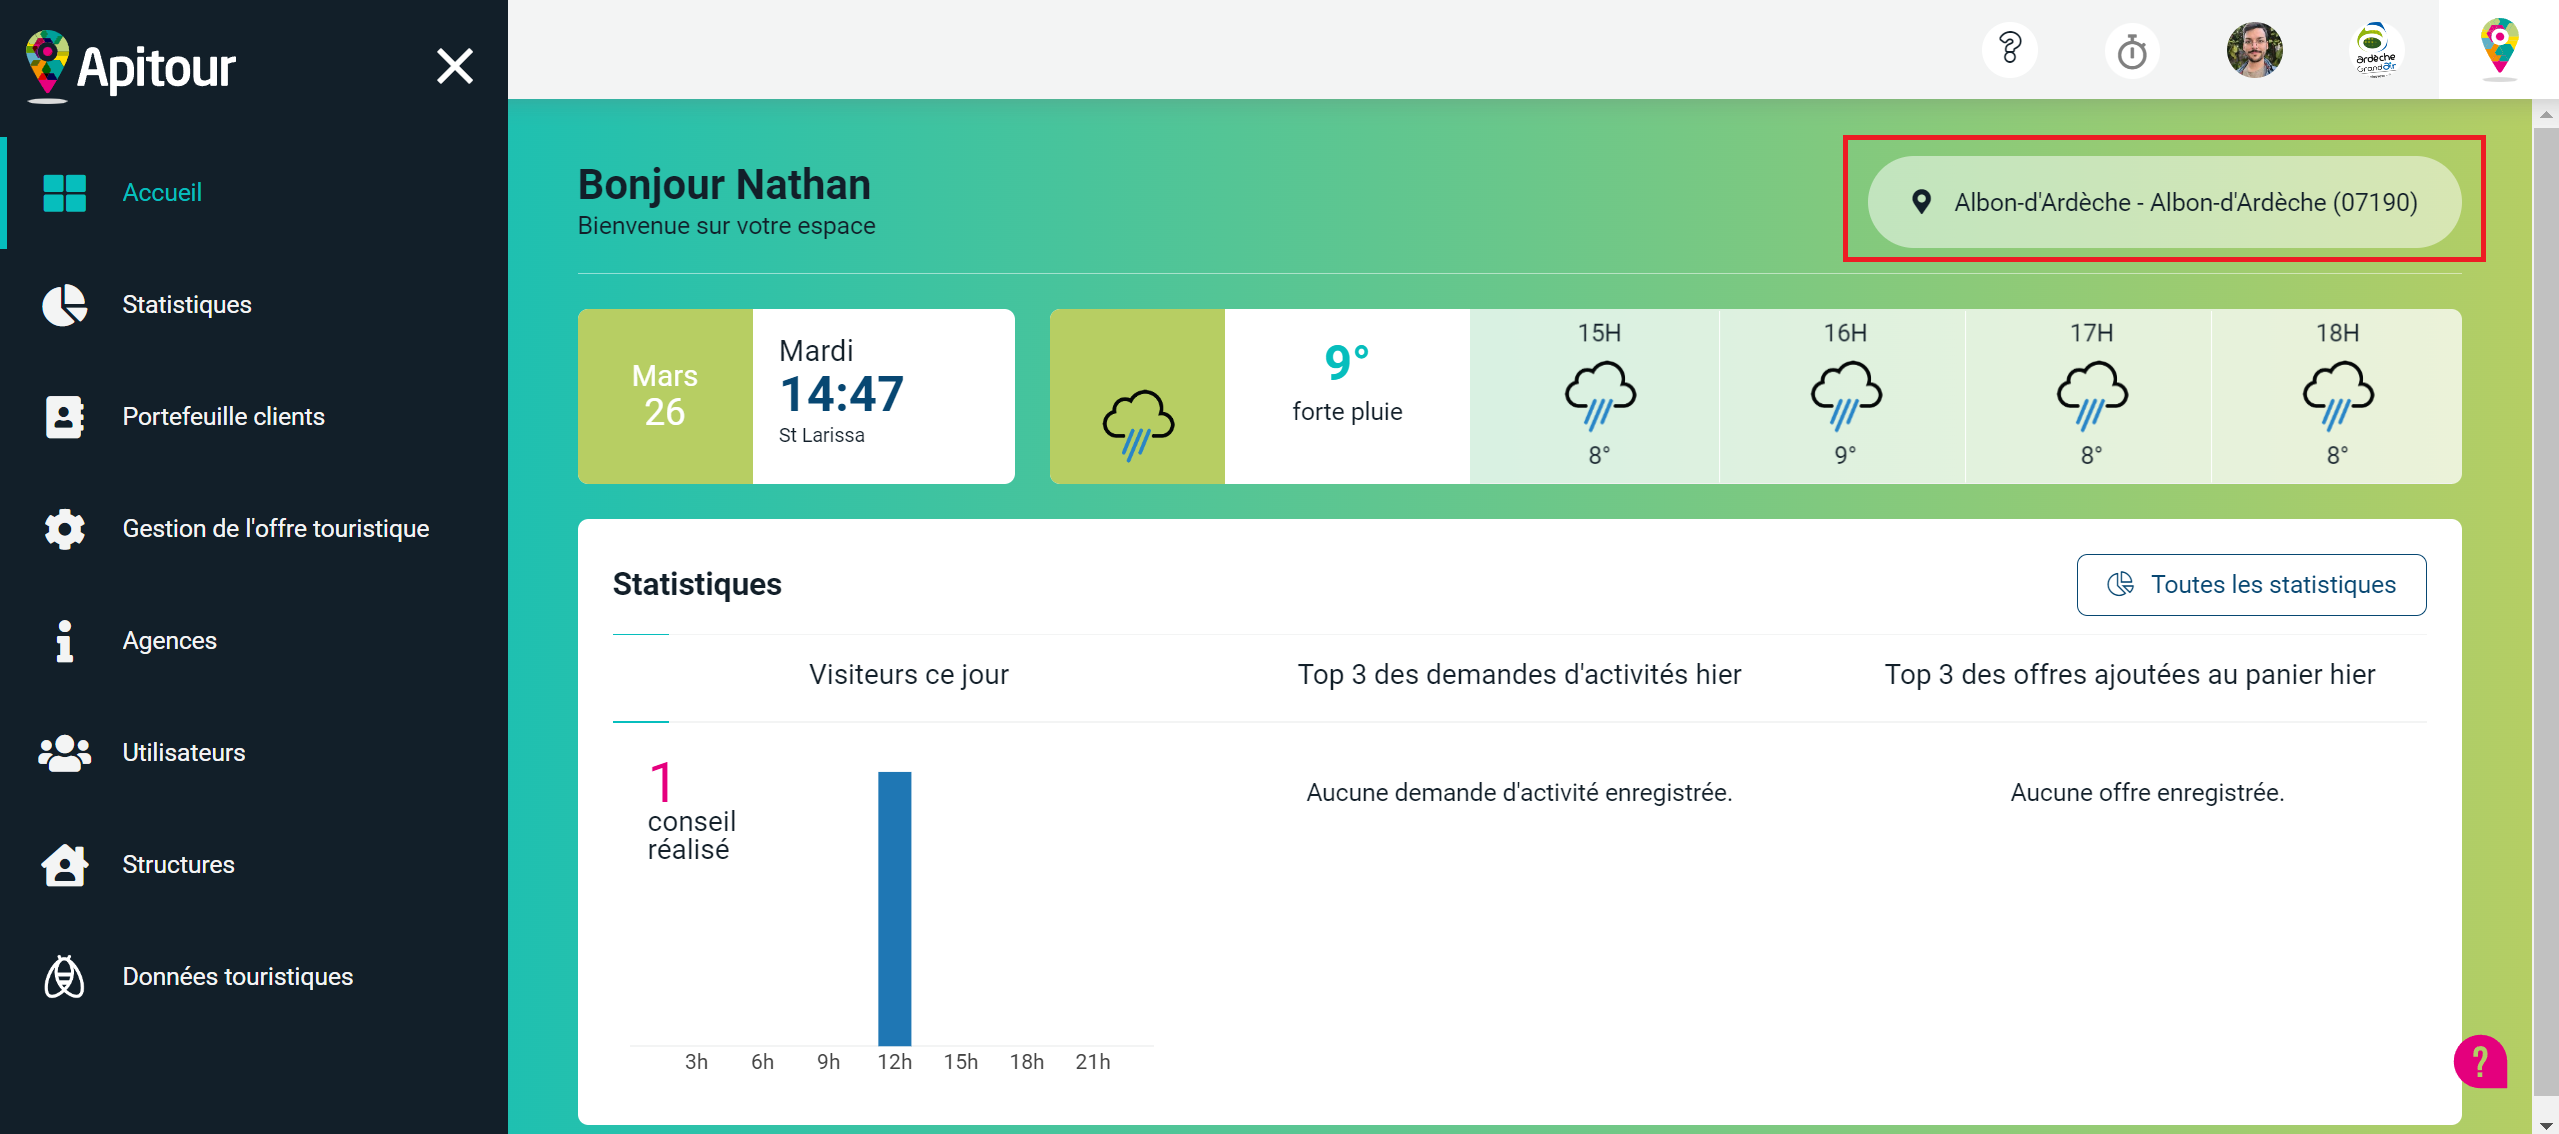Select Accueil in the sidebar
This screenshot has height=1134, width=2559.
(162, 192)
